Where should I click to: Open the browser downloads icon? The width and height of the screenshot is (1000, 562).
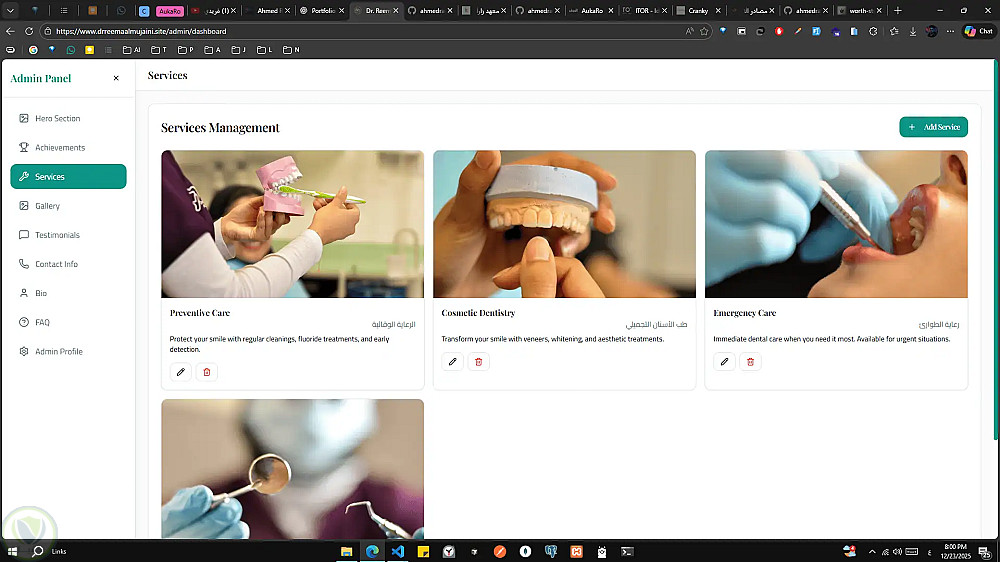tap(913, 31)
